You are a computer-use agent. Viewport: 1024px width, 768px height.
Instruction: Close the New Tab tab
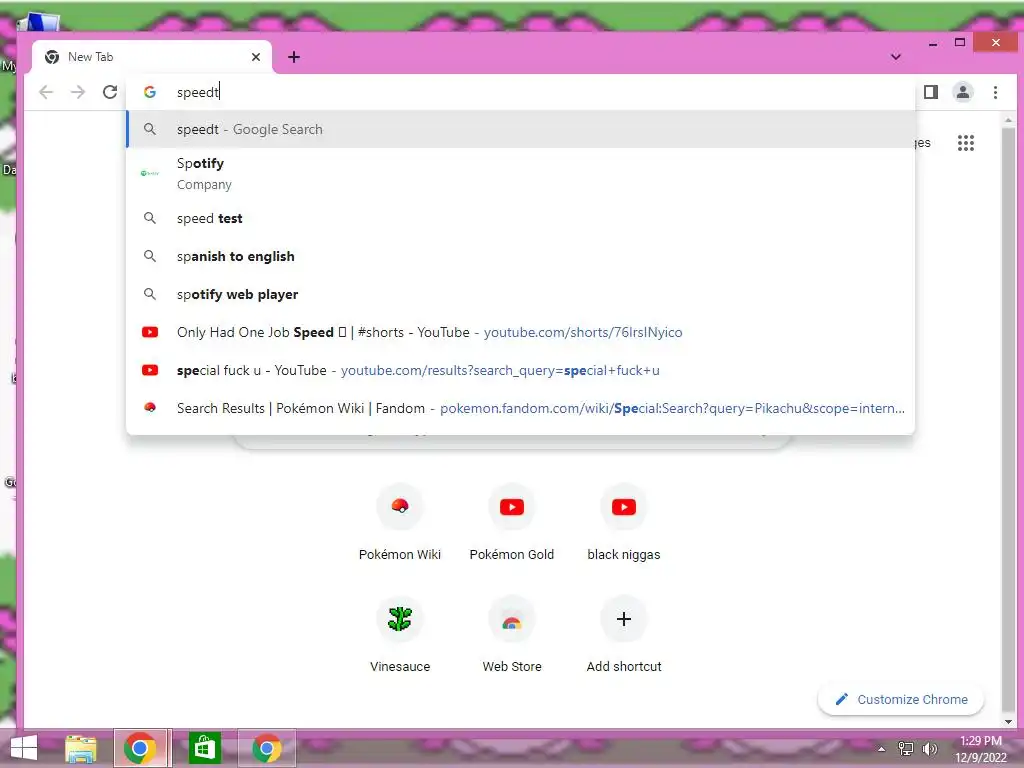[x=256, y=57]
